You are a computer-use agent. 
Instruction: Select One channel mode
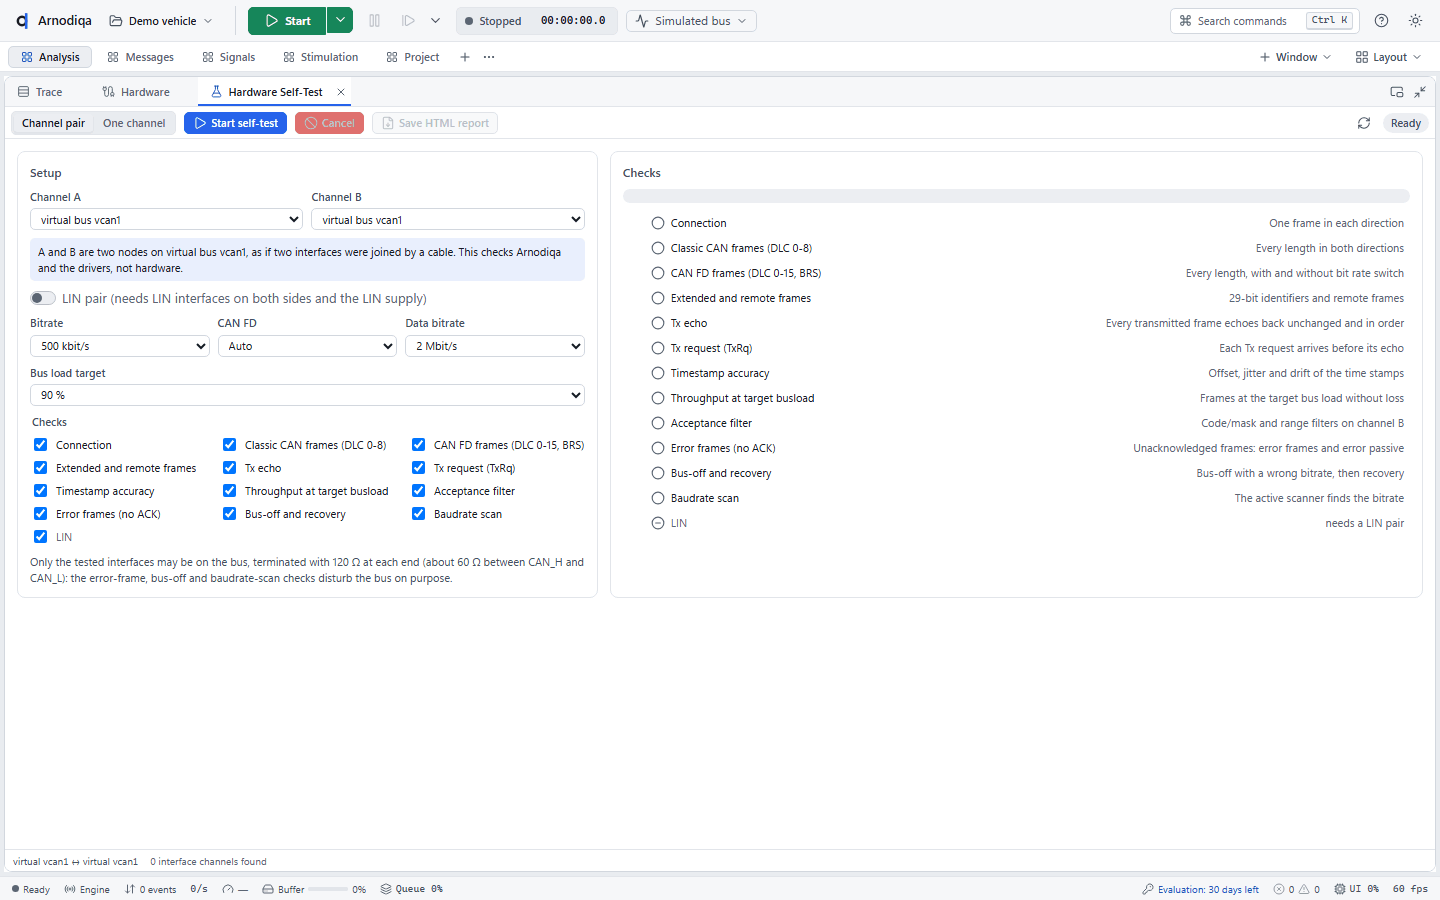tap(134, 123)
